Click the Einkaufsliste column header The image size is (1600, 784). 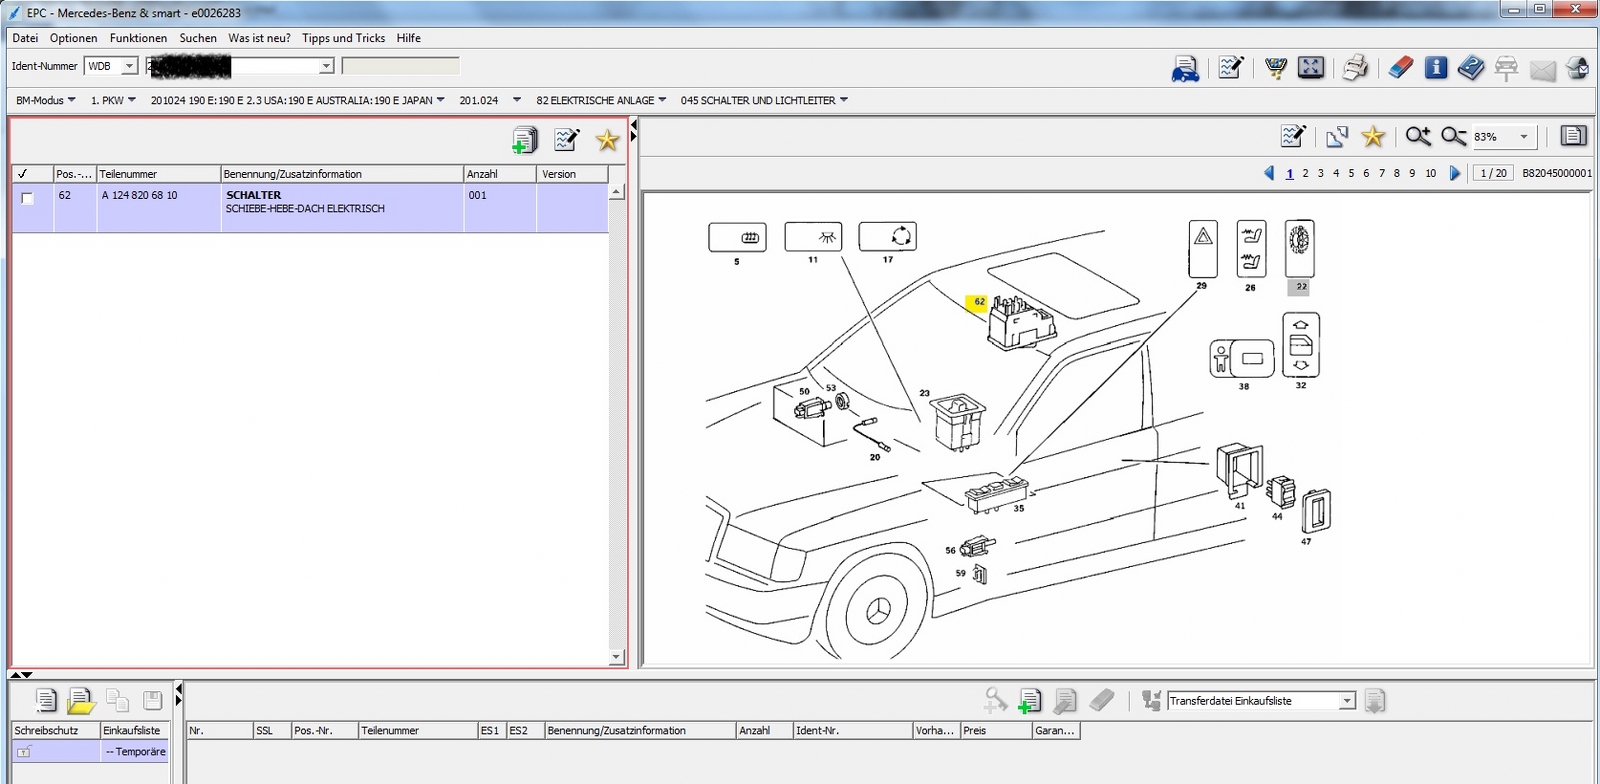(135, 731)
